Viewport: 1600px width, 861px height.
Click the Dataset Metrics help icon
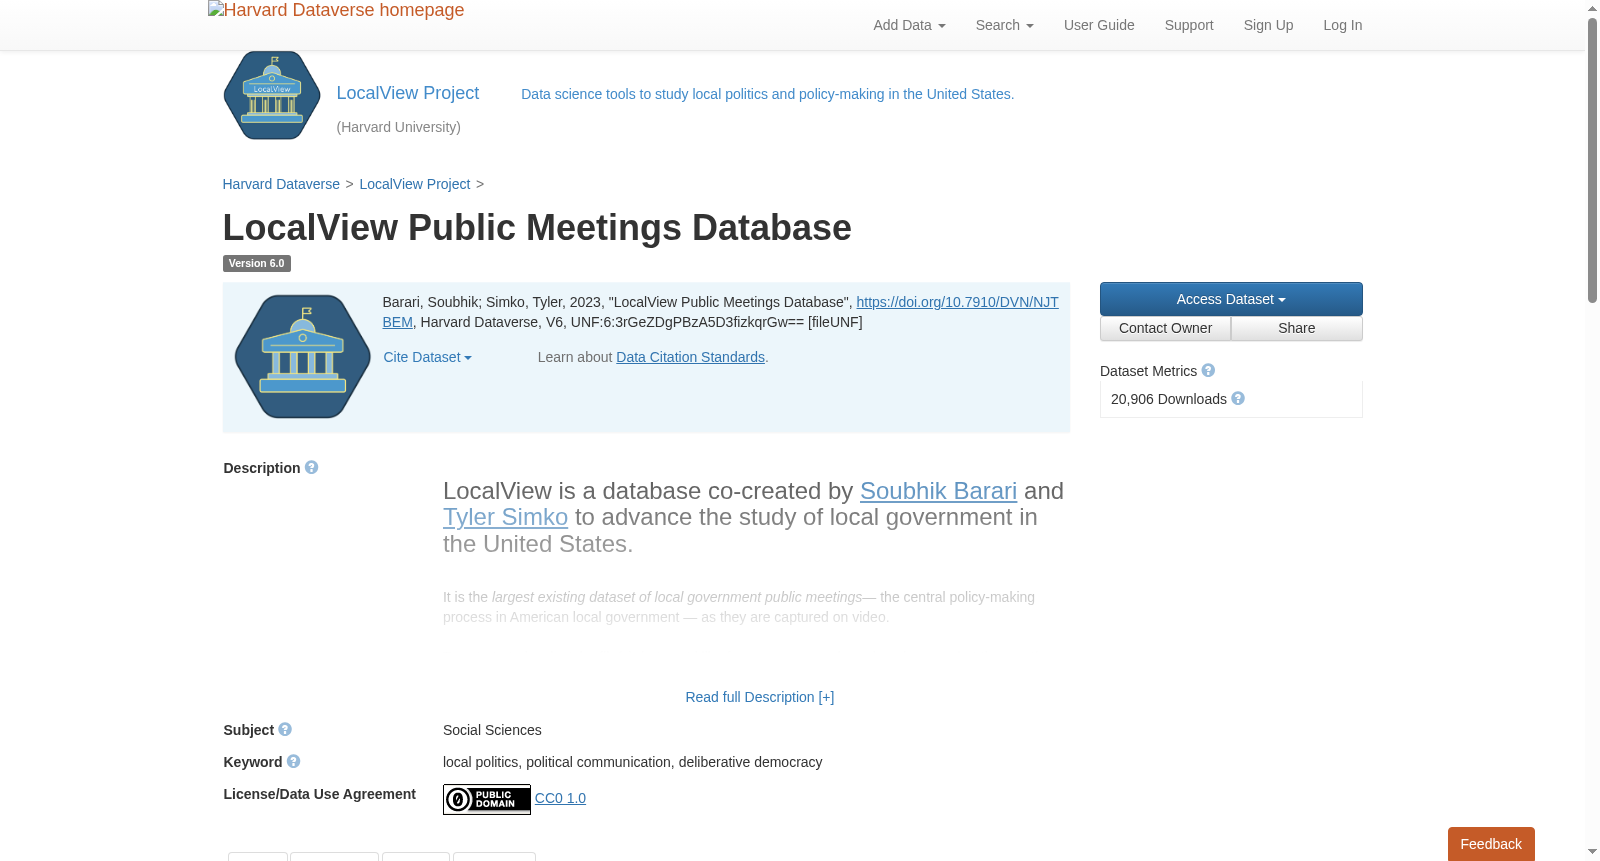point(1208,370)
